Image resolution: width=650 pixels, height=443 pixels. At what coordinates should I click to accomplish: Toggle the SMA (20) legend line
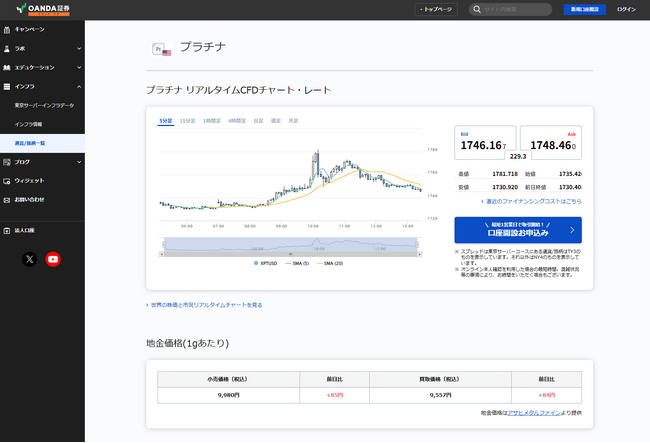330,263
